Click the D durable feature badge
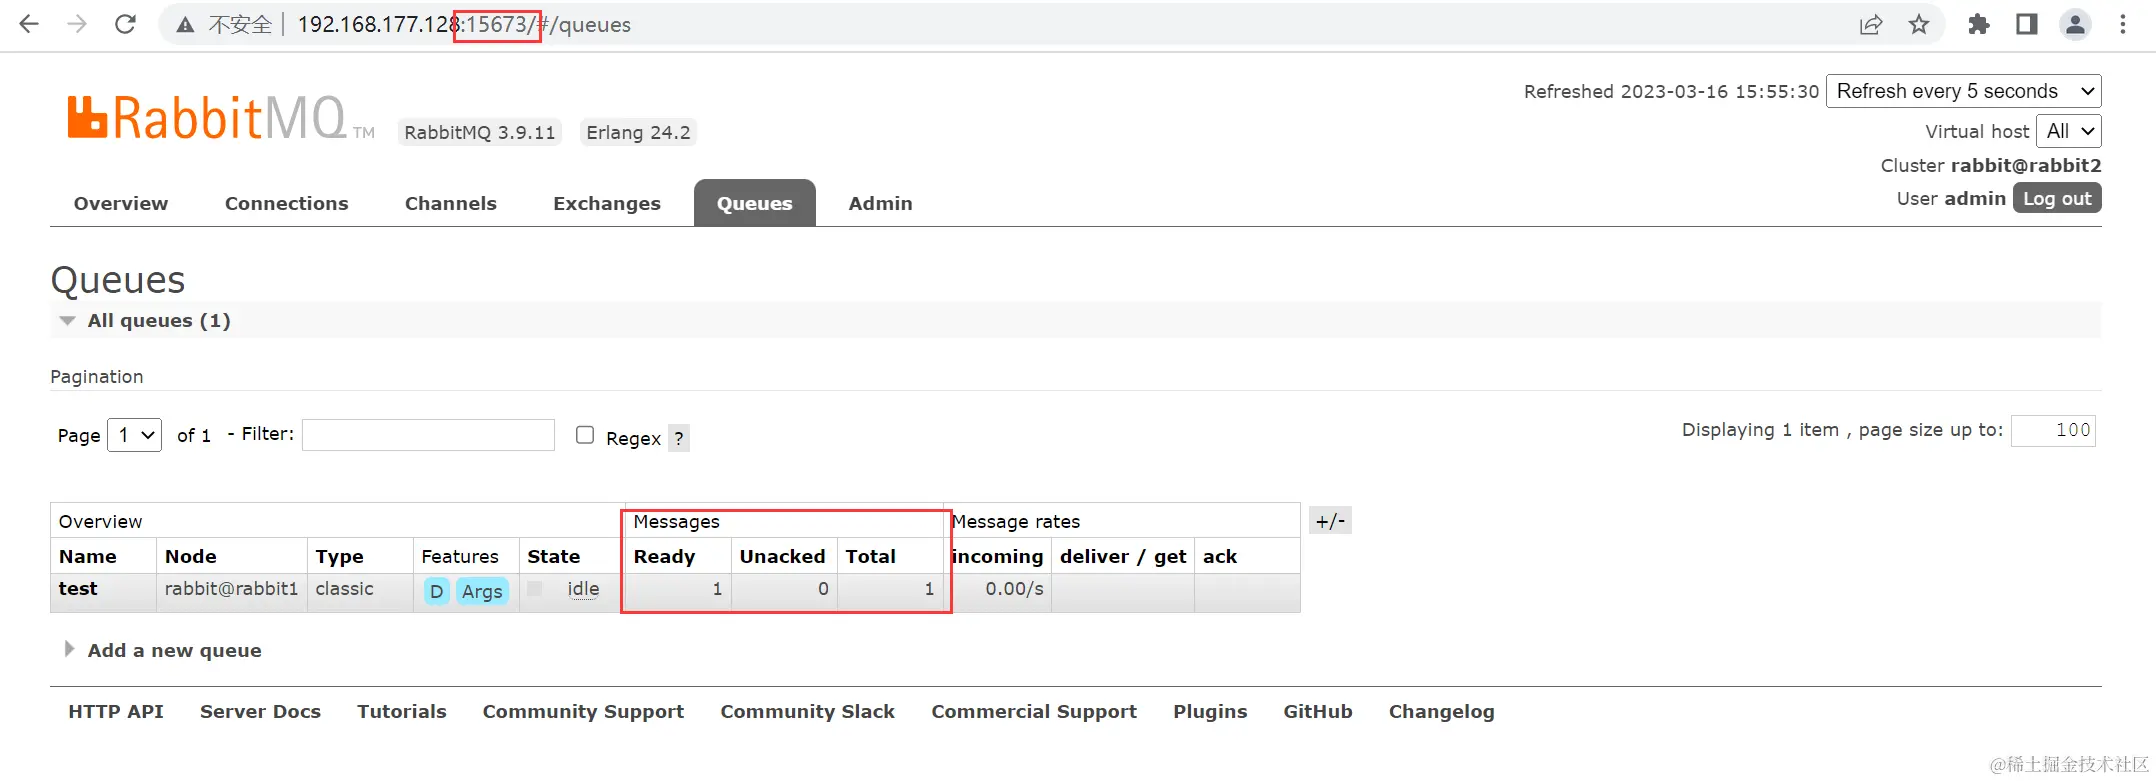This screenshot has height=781, width=2156. tap(437, 591)
